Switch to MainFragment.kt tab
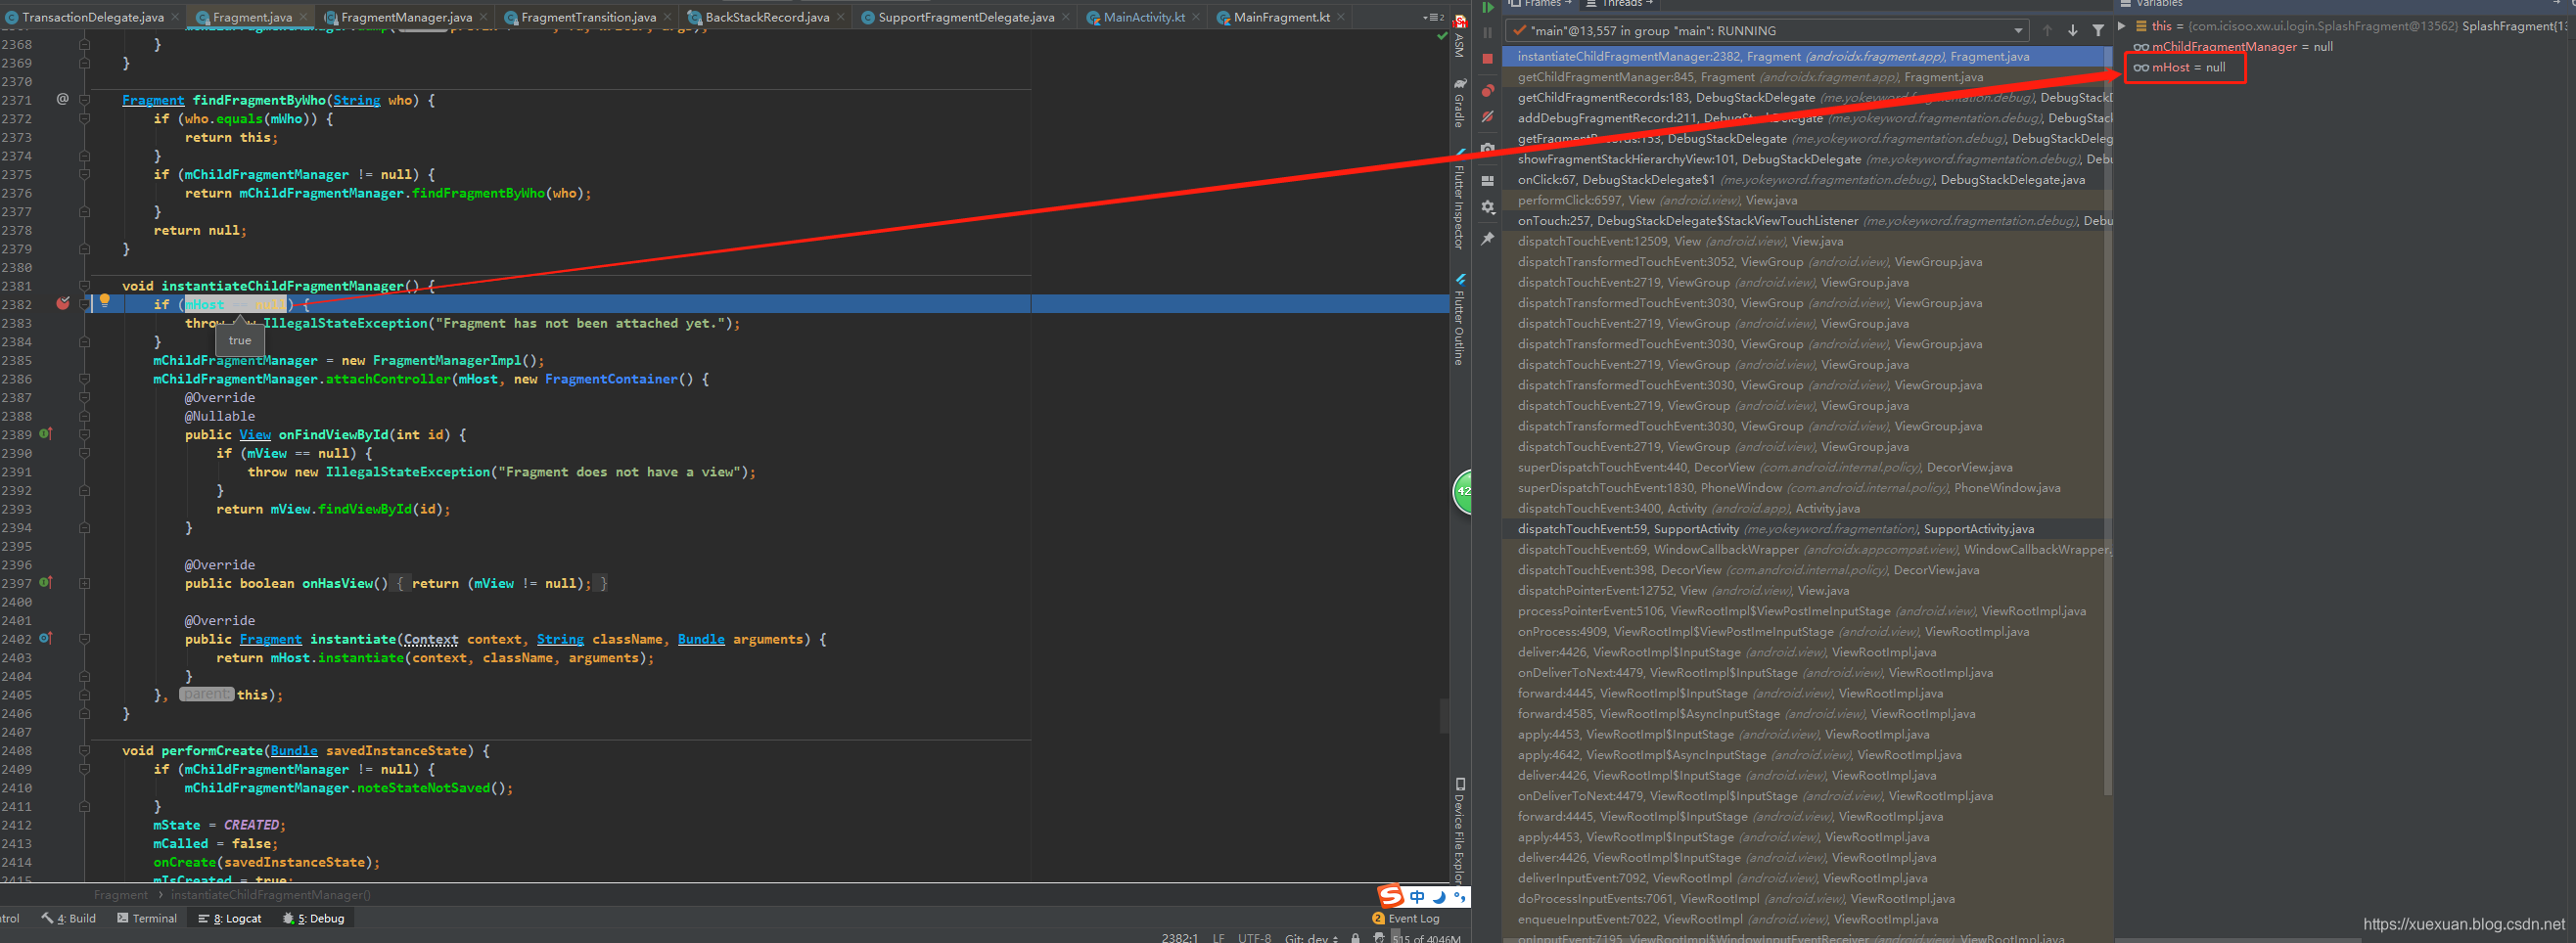2576x943 pixels. tap(1281, 17)
